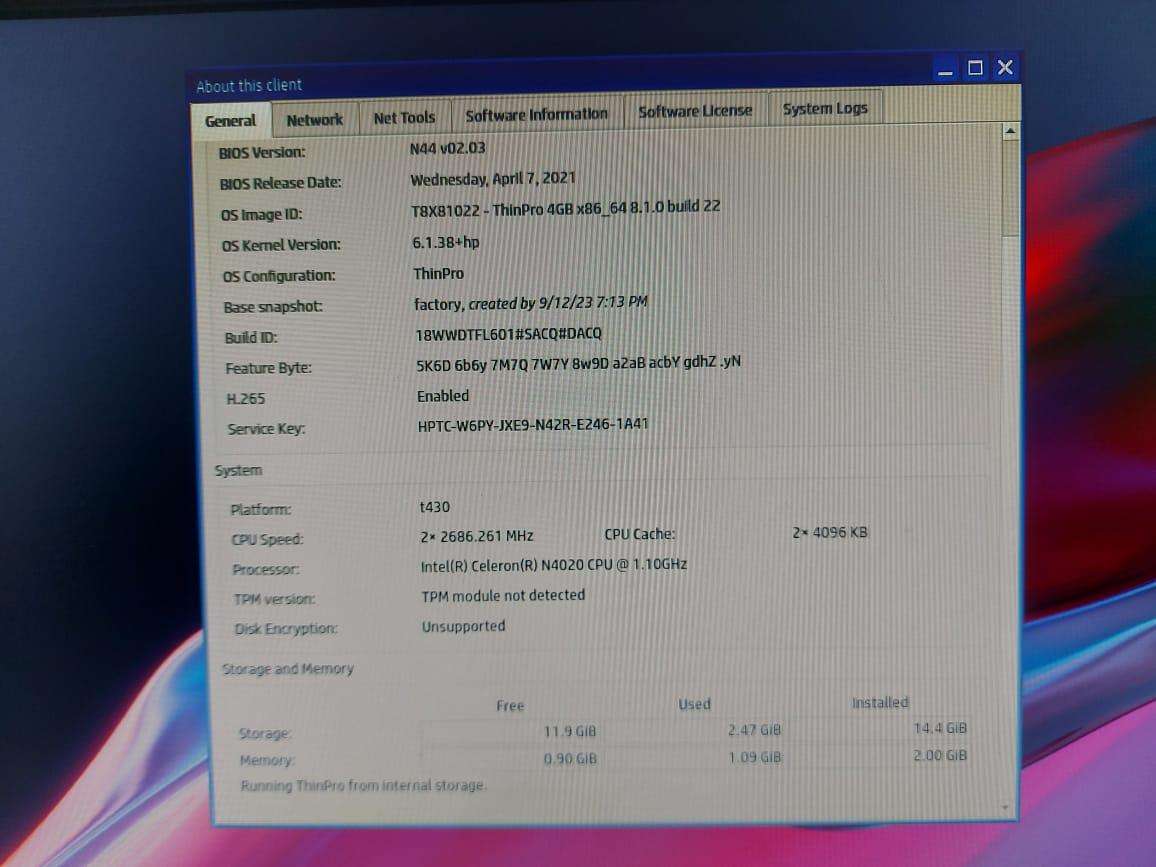
Task: Minimize the About this client window
Action: [944, 68]
